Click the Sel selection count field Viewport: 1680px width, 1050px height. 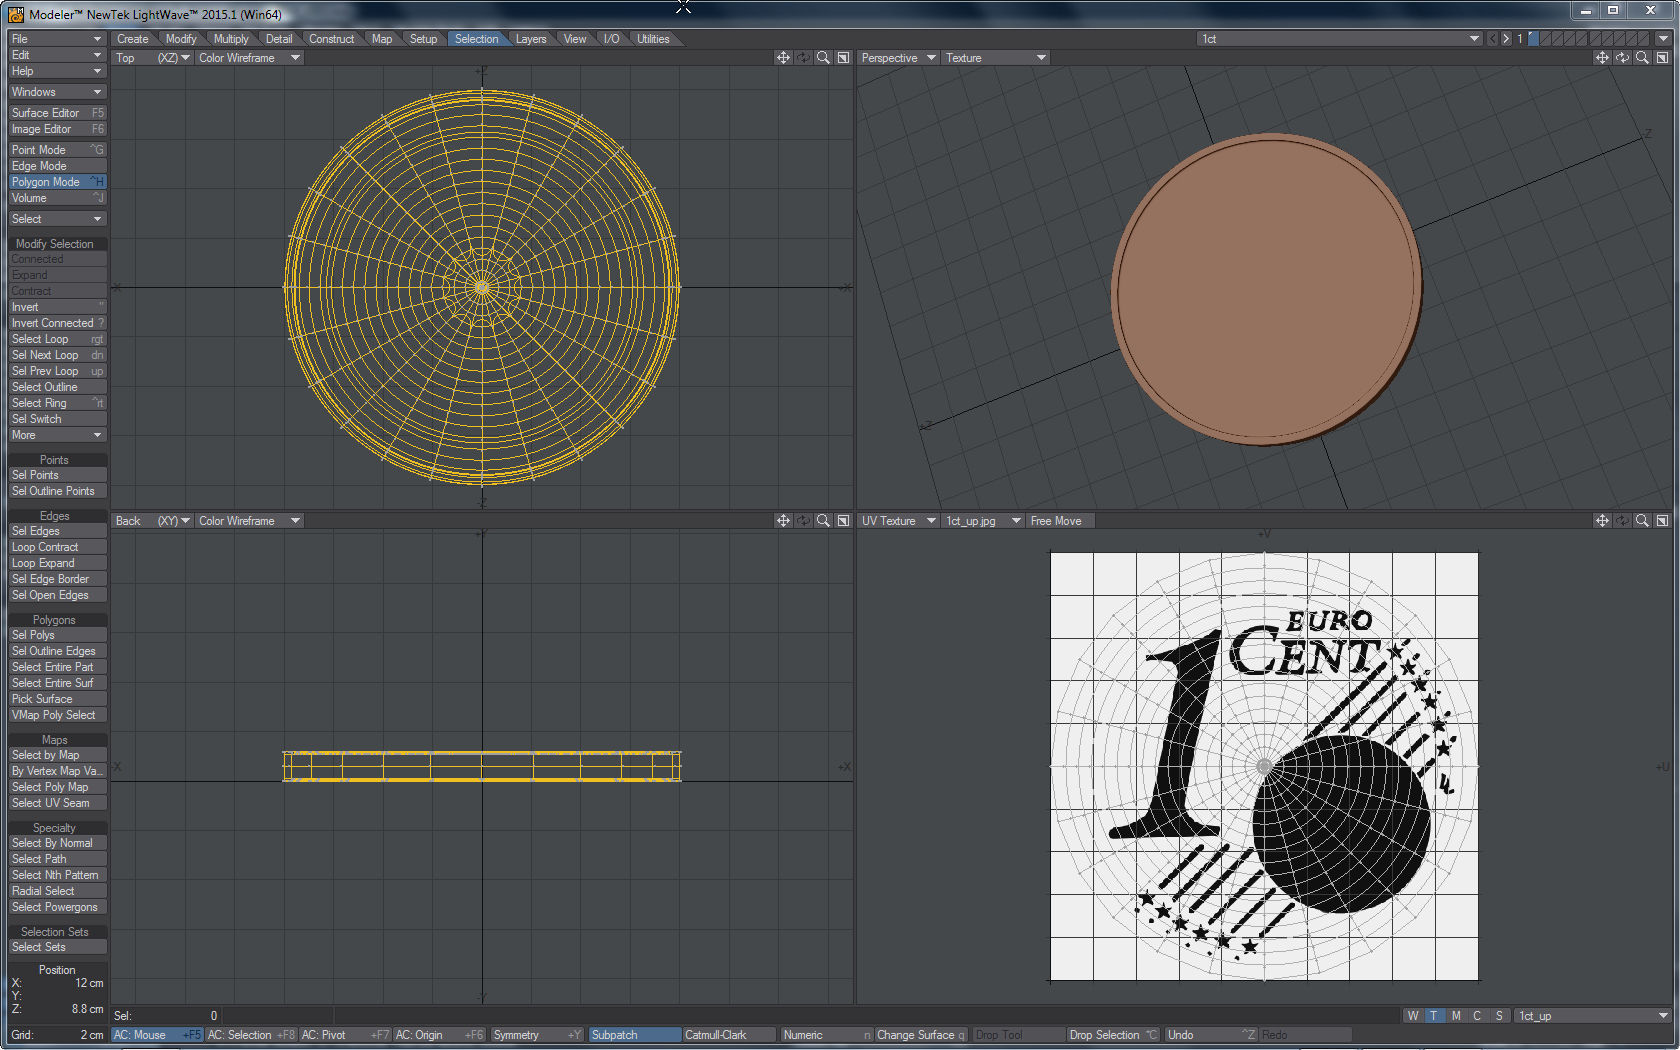coord(165,1016)
